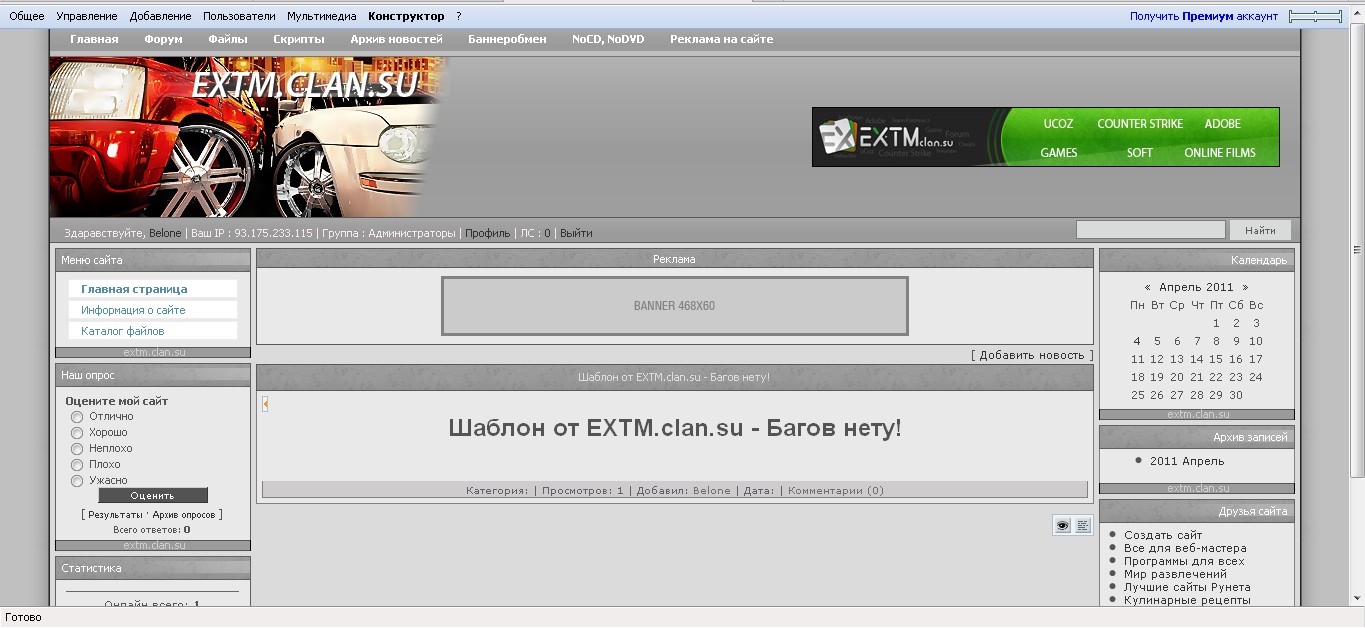This screenshot has height=628, width=1365.
Task: Open the 'Мир развлечений' link
Action: [1175, 574]
